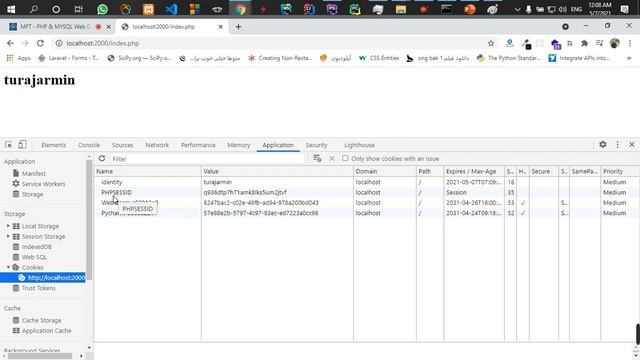
Task: Click the inspect element picker icon
Action: click(9, 145)
